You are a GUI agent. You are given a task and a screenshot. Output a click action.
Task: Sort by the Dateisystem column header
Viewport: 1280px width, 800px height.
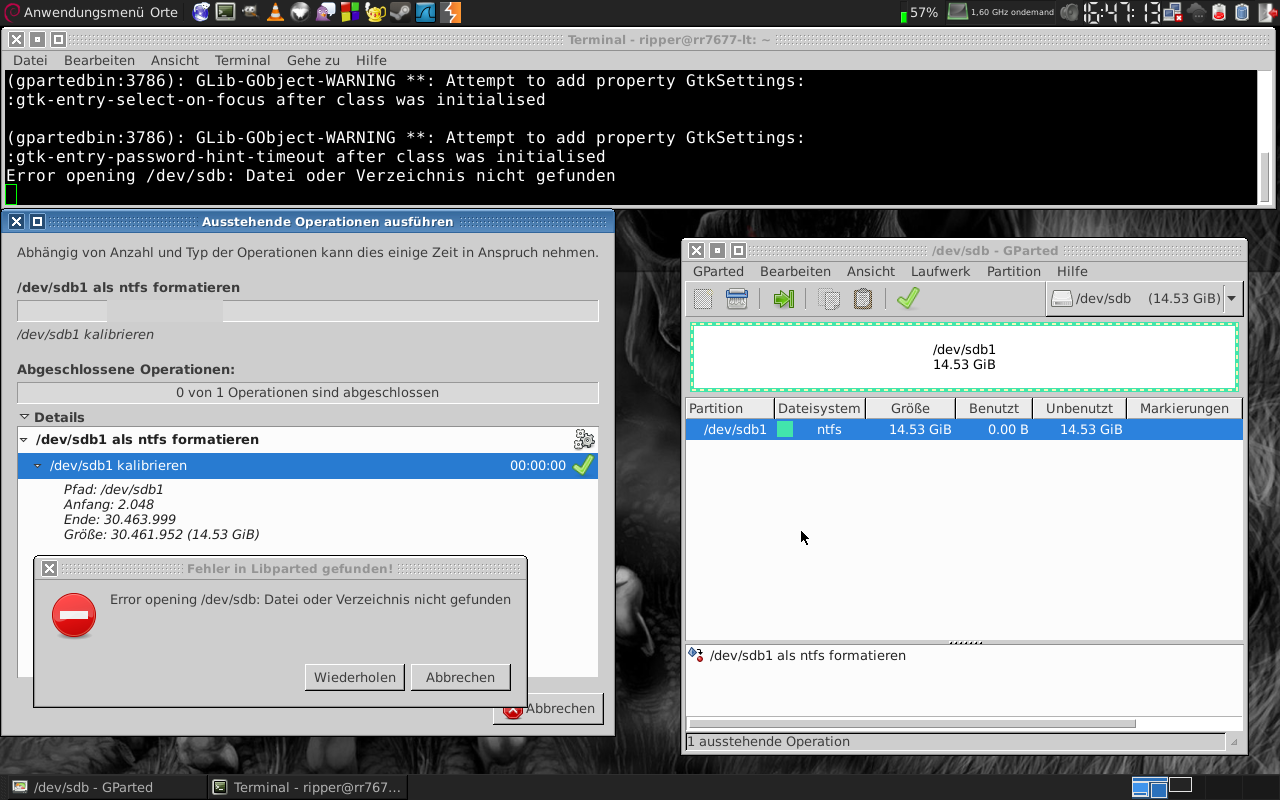coord(819,408)
